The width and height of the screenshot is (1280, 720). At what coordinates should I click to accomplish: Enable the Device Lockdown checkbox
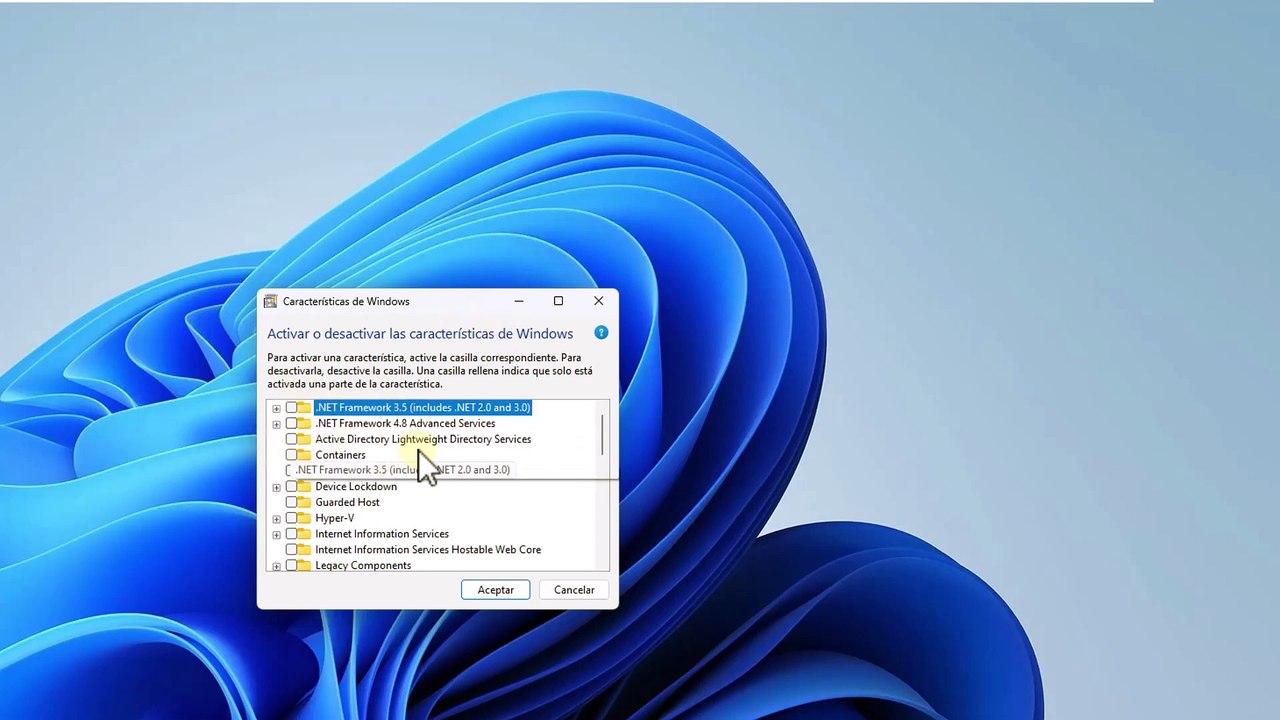(x=291, y=487)
